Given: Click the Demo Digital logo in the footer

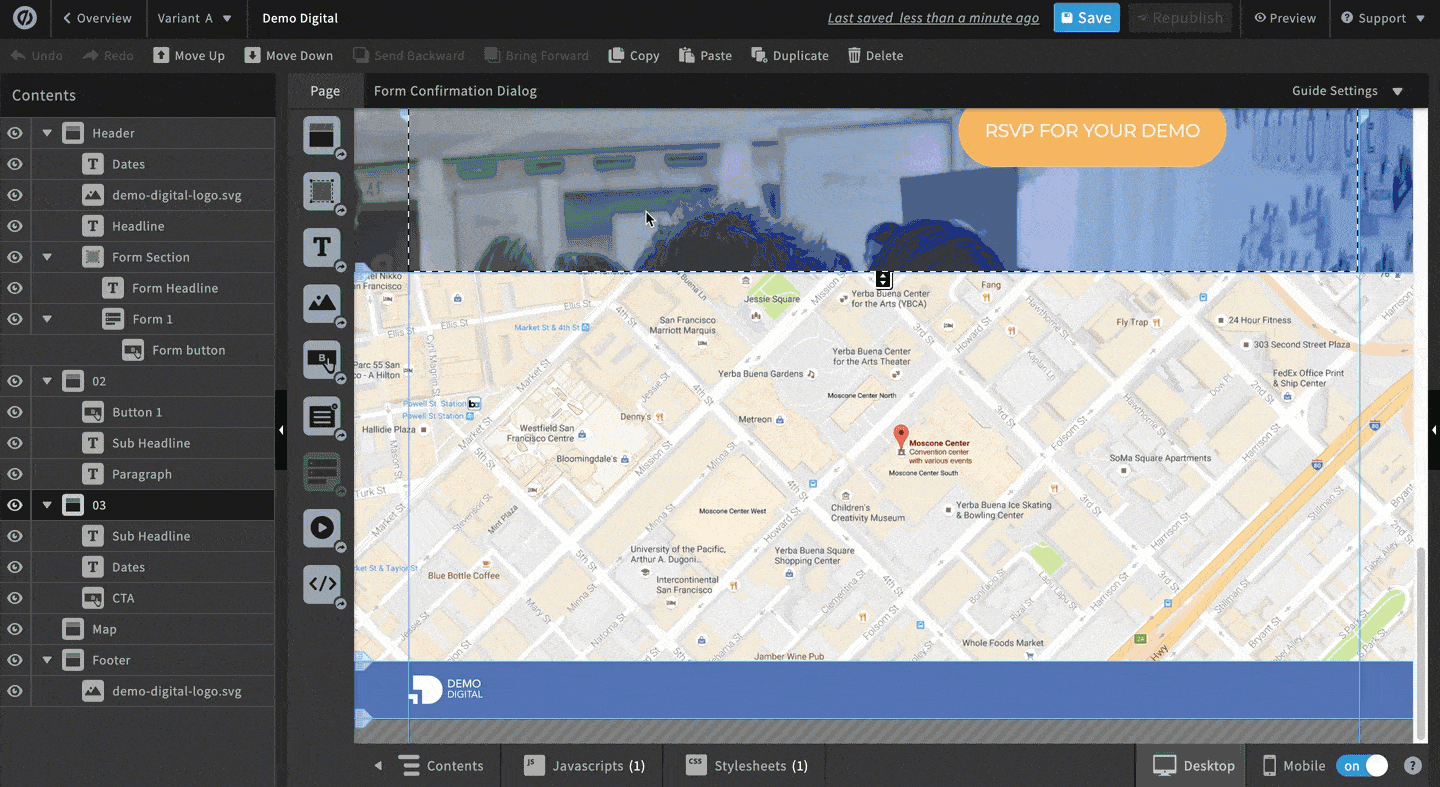Looking at the screenshot, I should pyautogui.click(x=446, y=689).
